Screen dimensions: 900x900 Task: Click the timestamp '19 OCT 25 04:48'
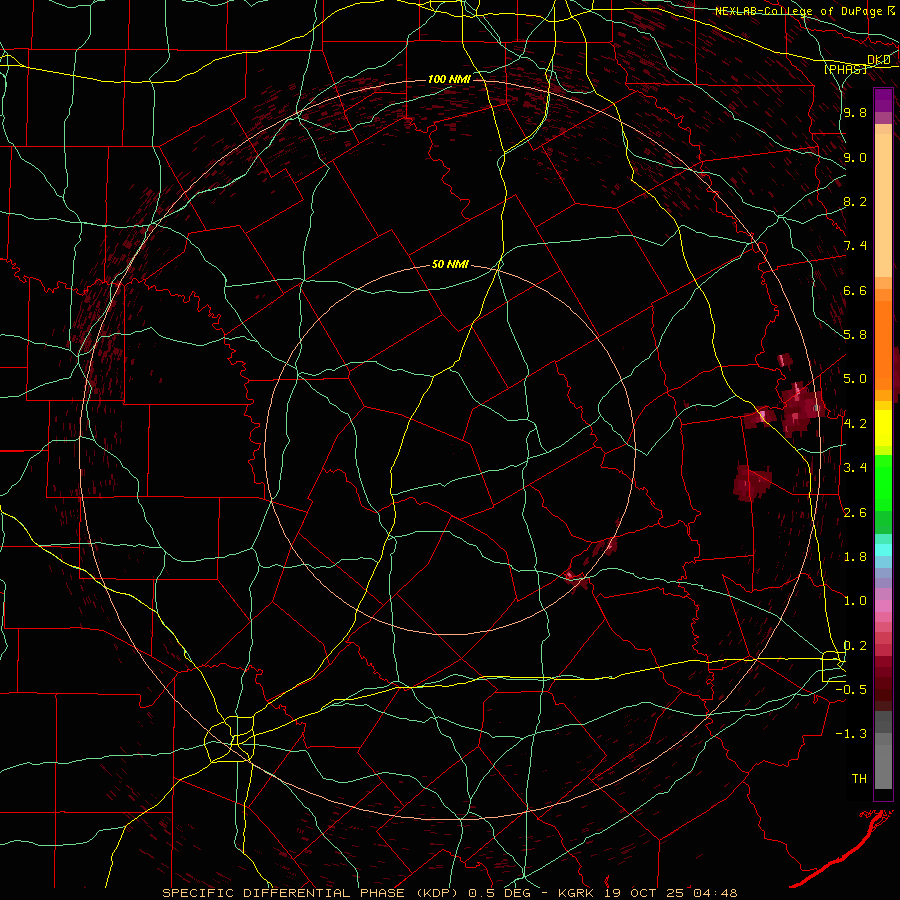click(670, 893)
